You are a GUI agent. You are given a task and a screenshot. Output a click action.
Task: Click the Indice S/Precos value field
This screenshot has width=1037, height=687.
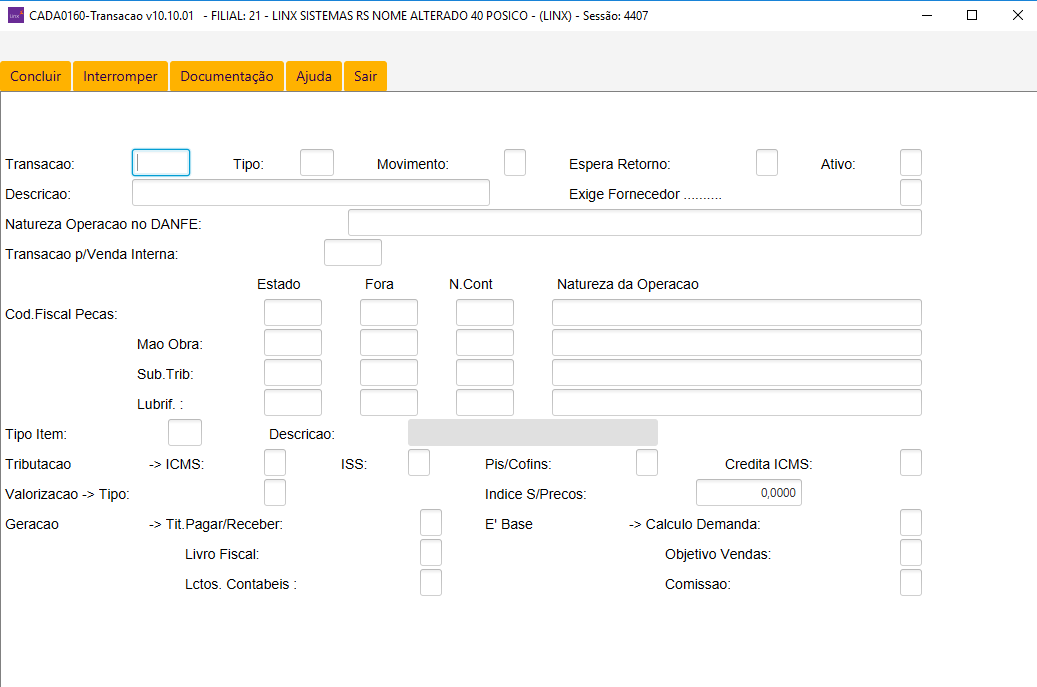(x=749, y=493)
